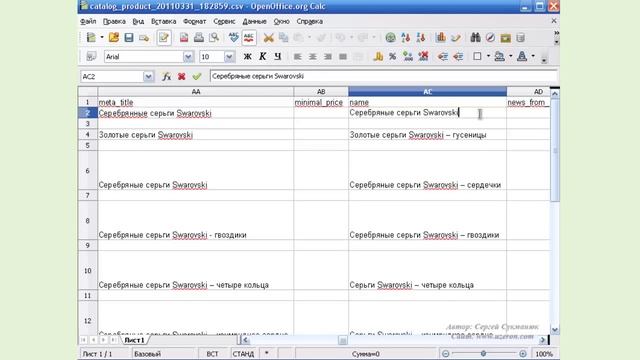Image resolution: width=640 pixels, height=360 pixels.
Task: Add decimal place icon
Action: 408,56
